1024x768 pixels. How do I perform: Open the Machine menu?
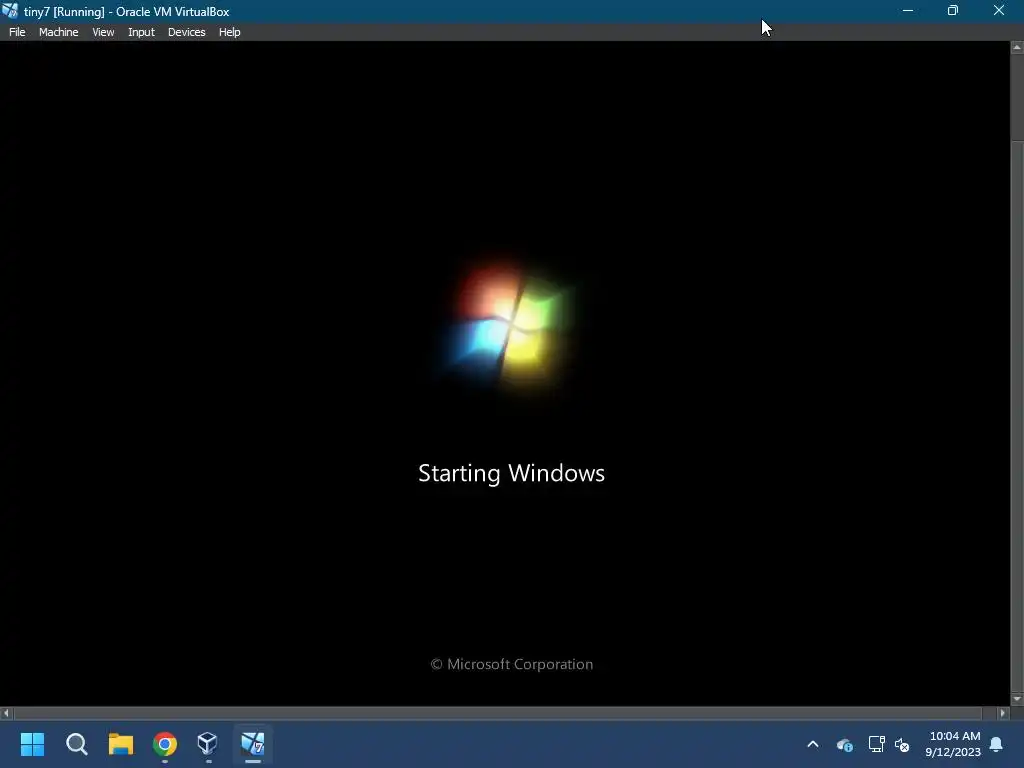[59, 32]
